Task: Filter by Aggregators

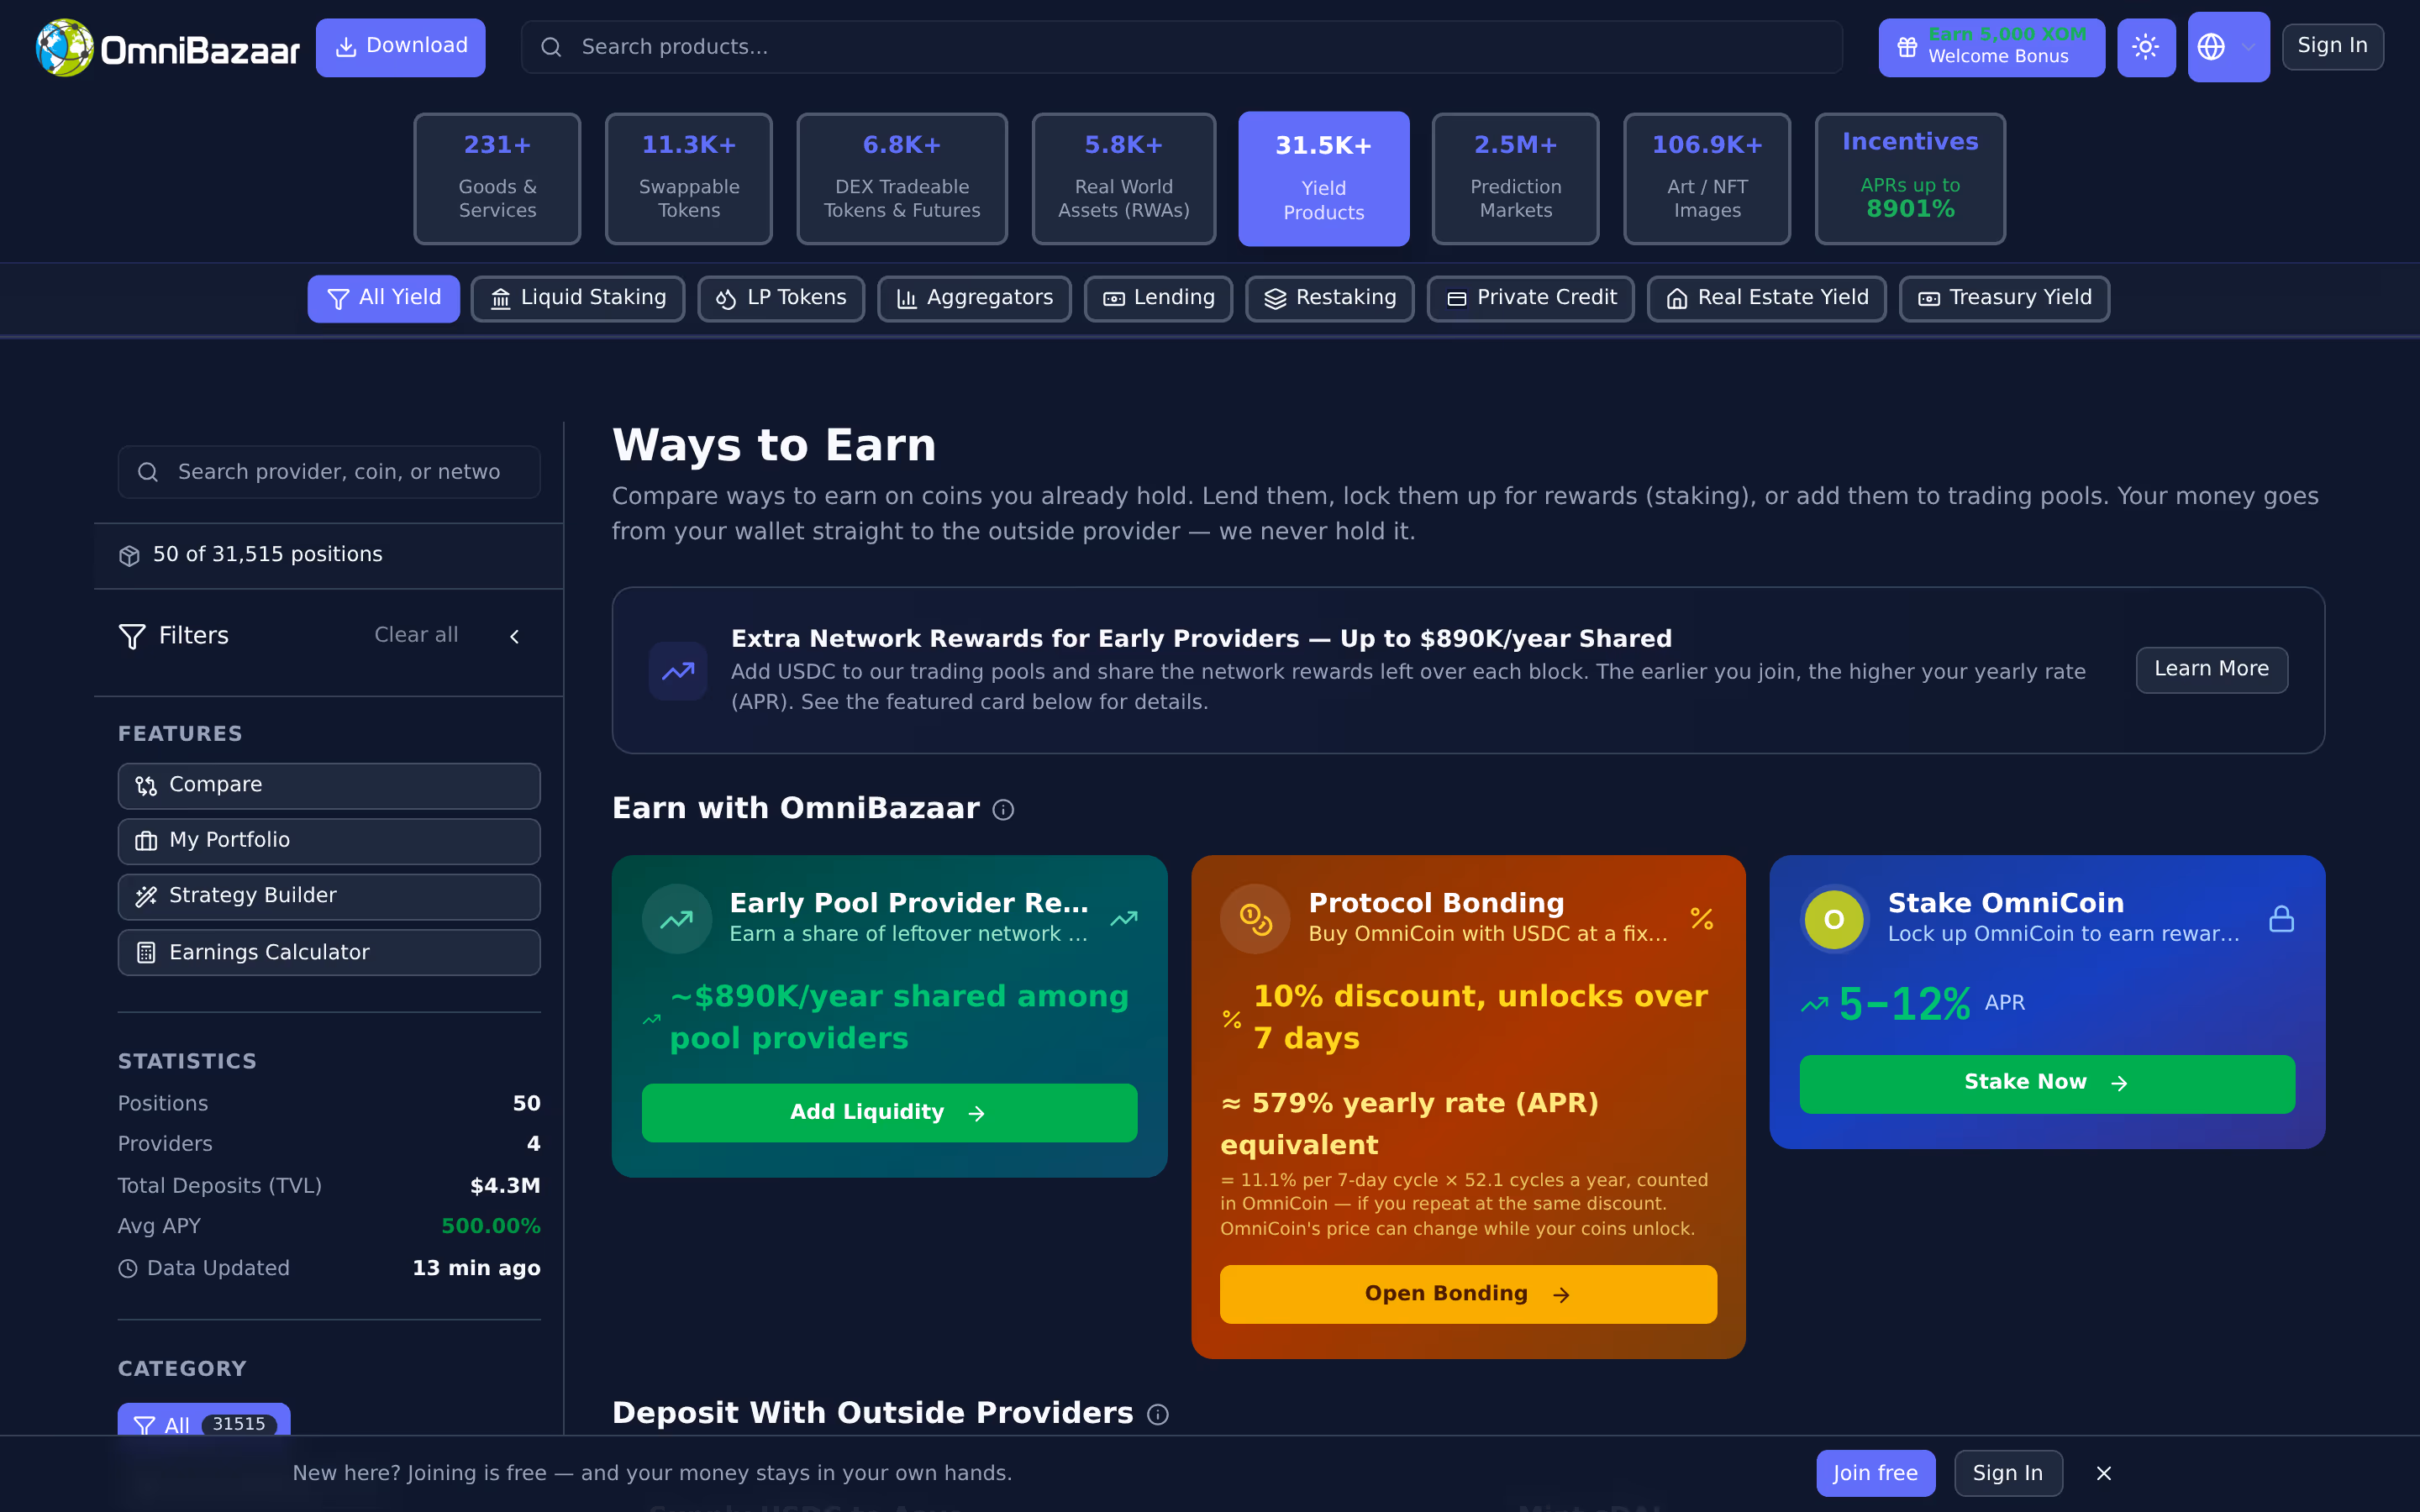Action: 974,298
